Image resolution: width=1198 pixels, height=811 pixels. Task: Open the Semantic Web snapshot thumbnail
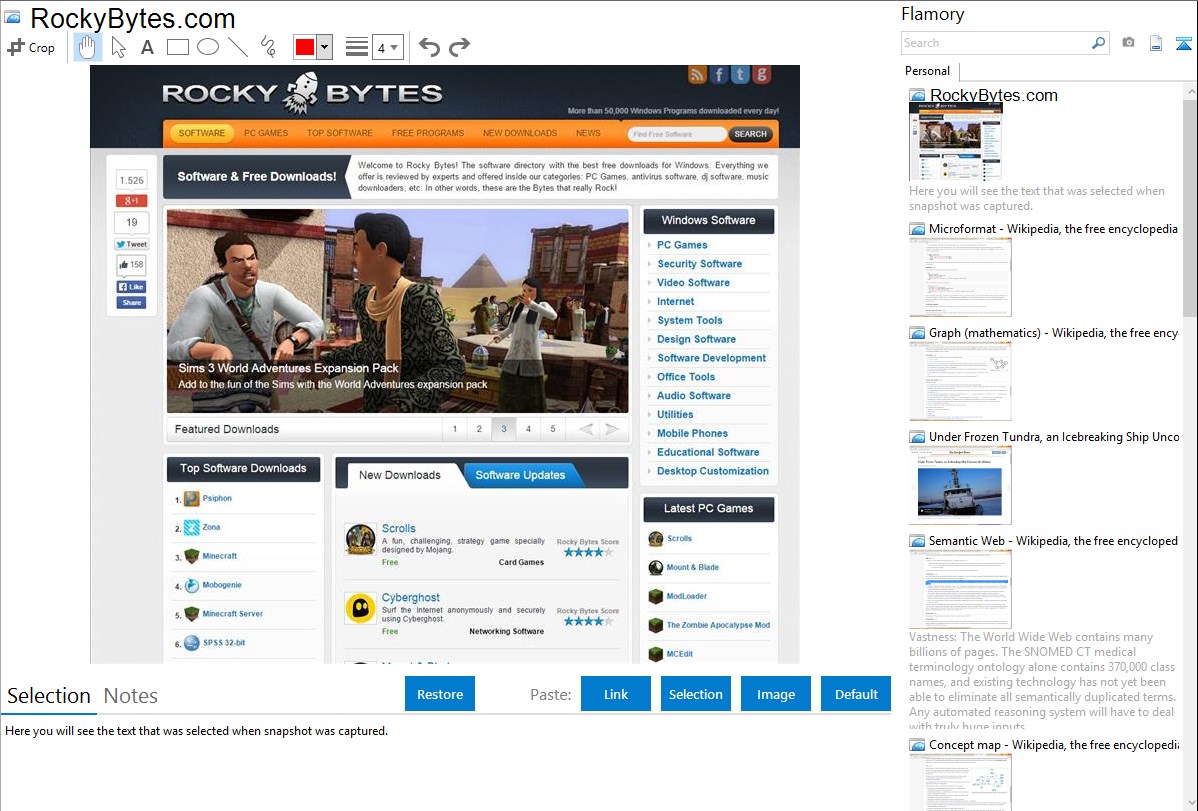pos(960,589)
